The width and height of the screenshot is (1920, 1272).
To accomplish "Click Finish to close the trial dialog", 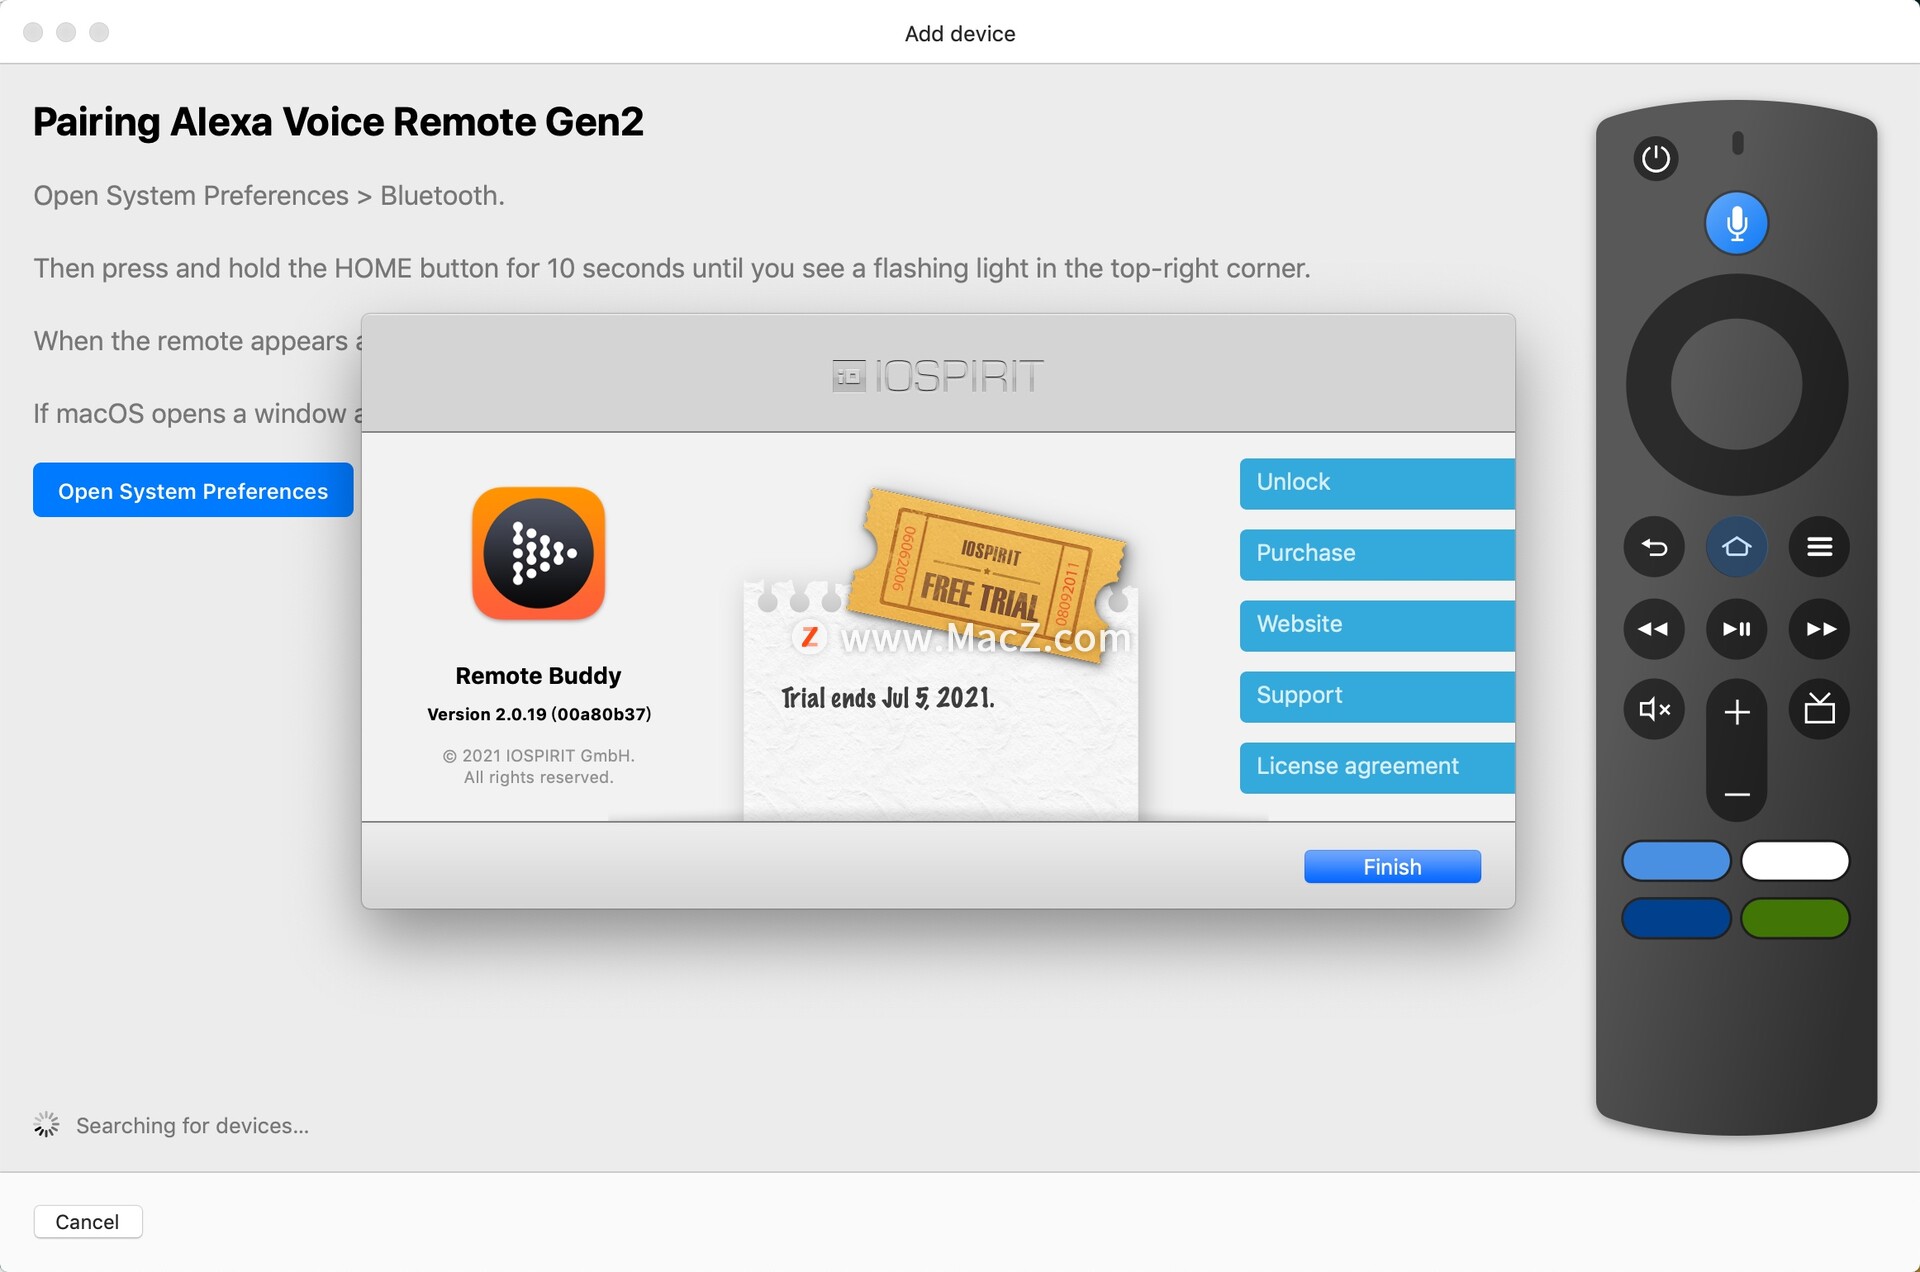I will click(x=1392, y=867).
